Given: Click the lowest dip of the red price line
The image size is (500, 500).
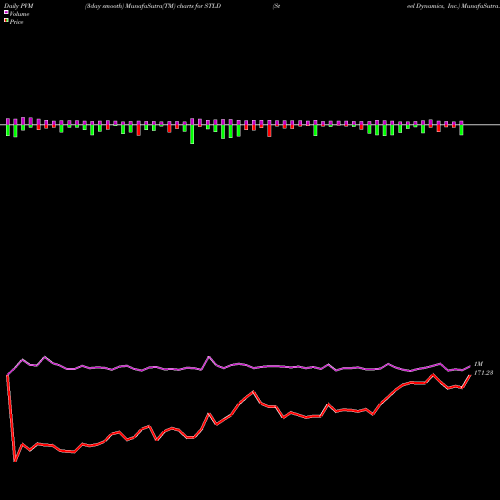Looking at the screenshot, I should click(x=15, y=461).
